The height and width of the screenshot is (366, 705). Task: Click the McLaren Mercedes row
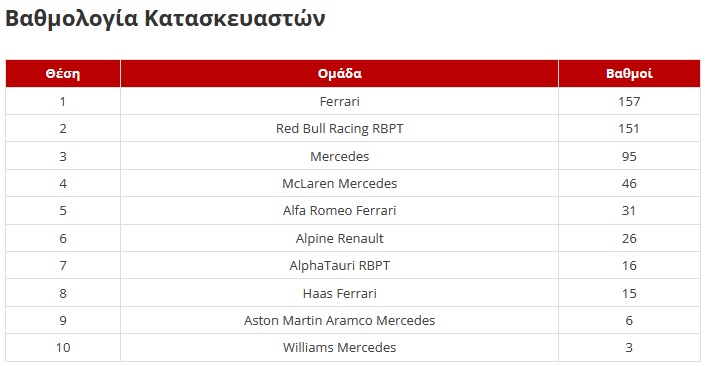[353, 183]
